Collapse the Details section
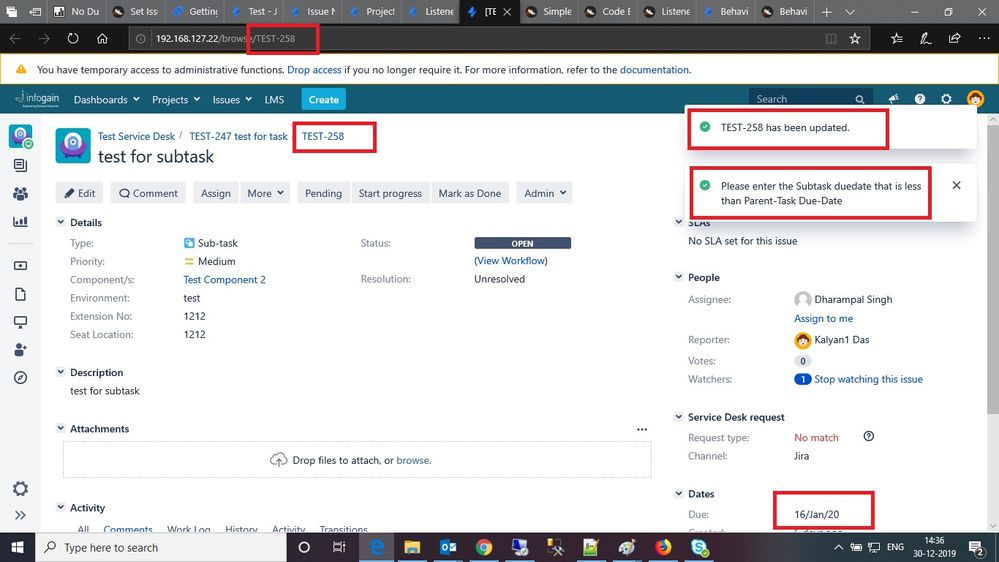This screenshot has width=999, height=562. [x=61, y=222]
